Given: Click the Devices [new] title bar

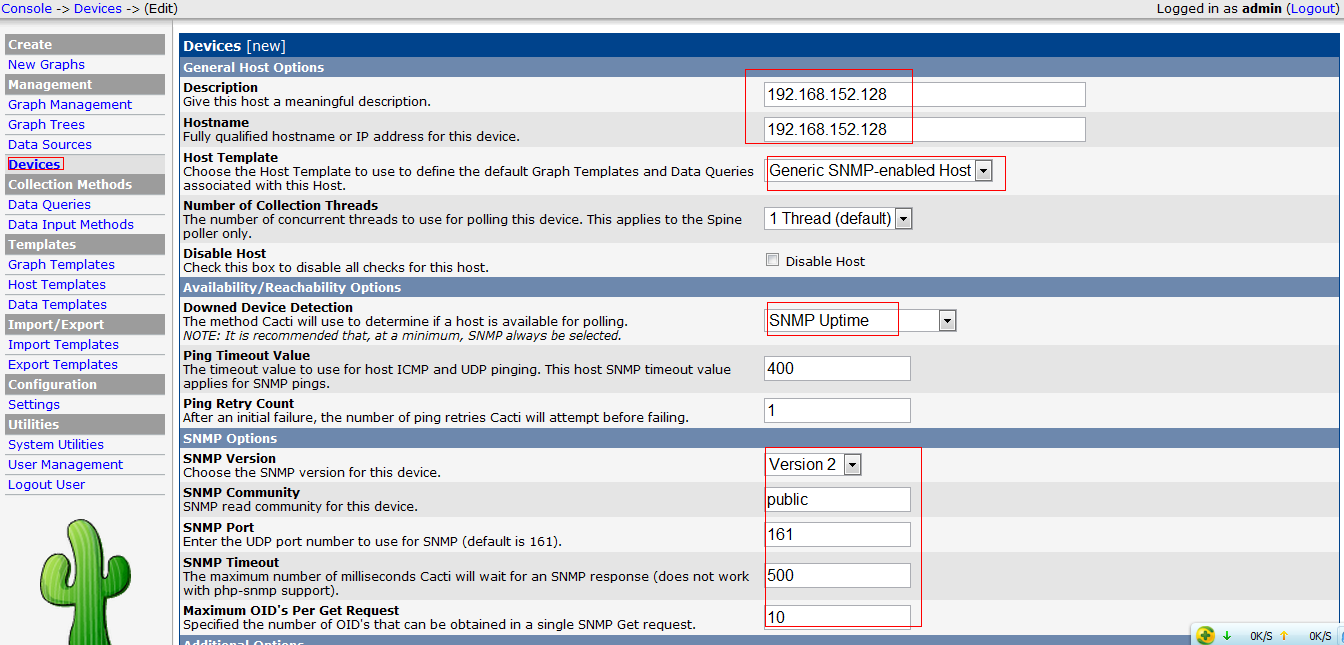Looking at the screenshot, I should pos(759,46).
